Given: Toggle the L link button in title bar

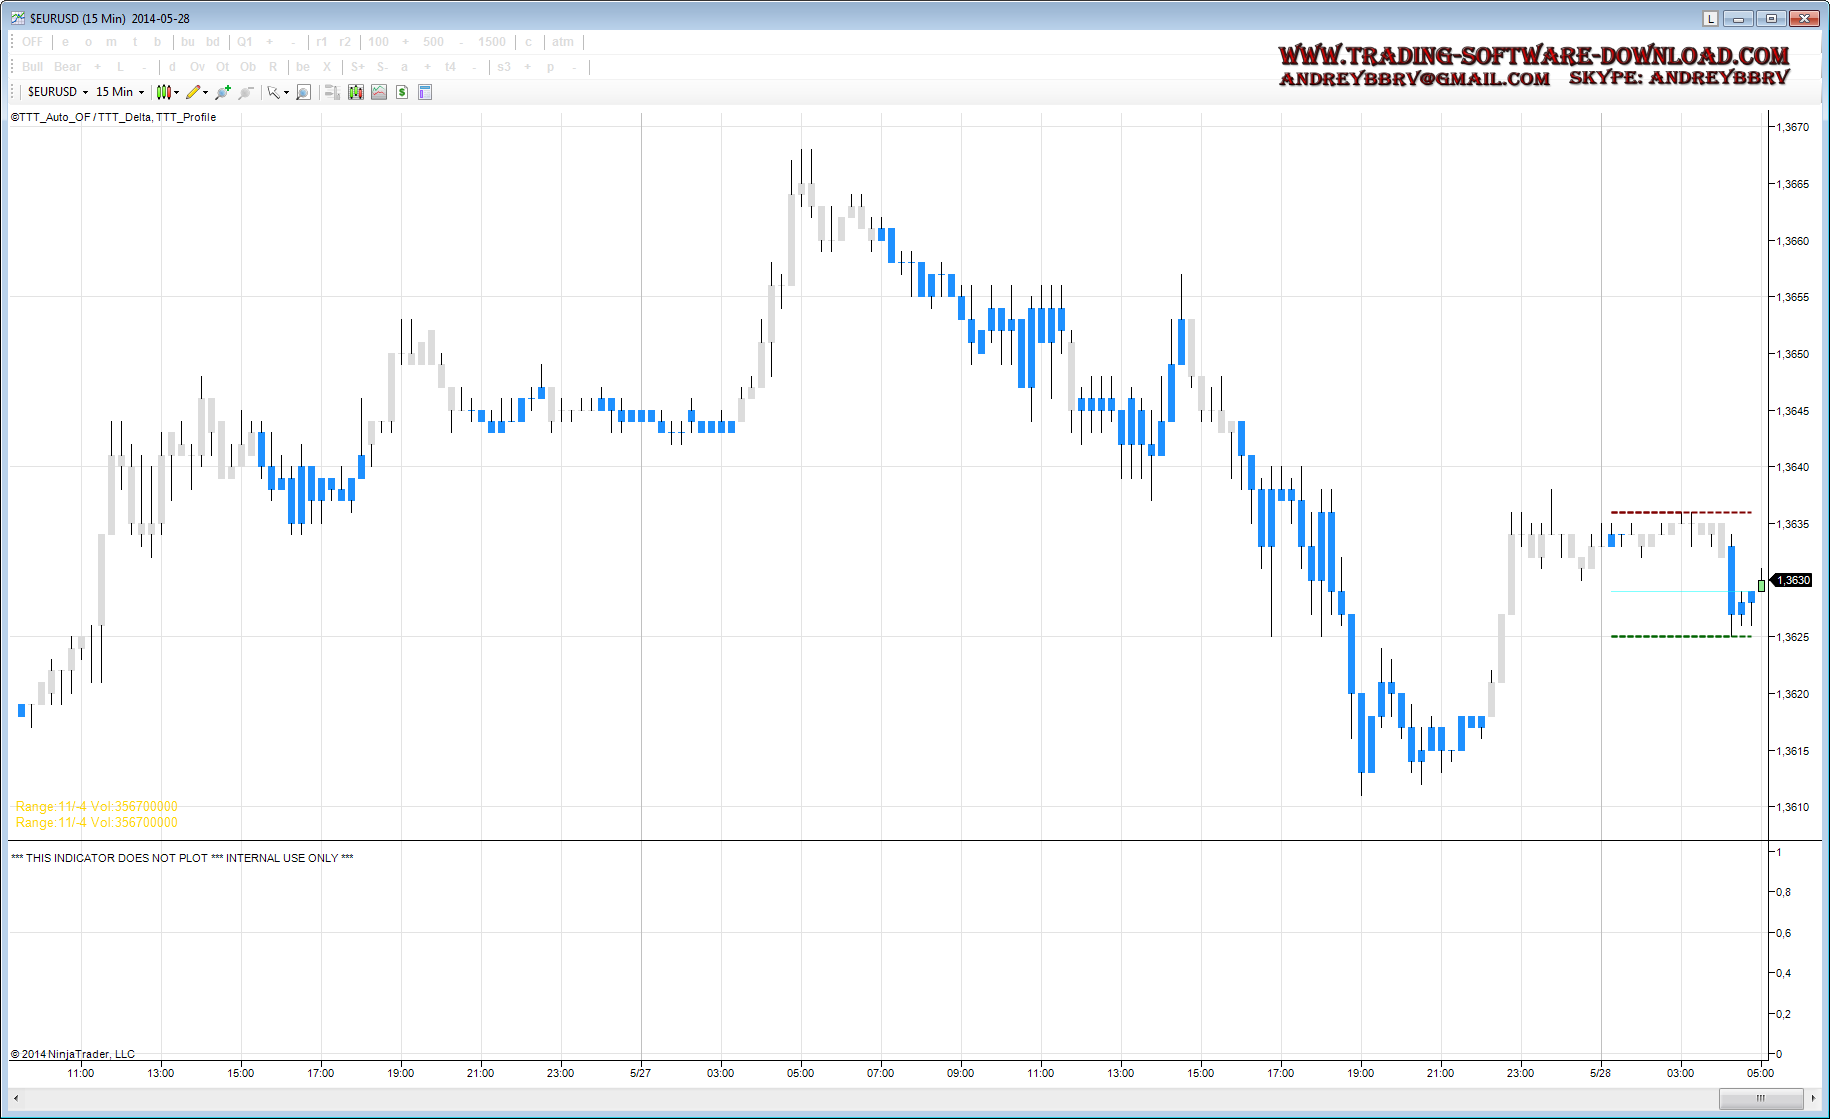Looking at the screenshot, I should point(1710,18).
